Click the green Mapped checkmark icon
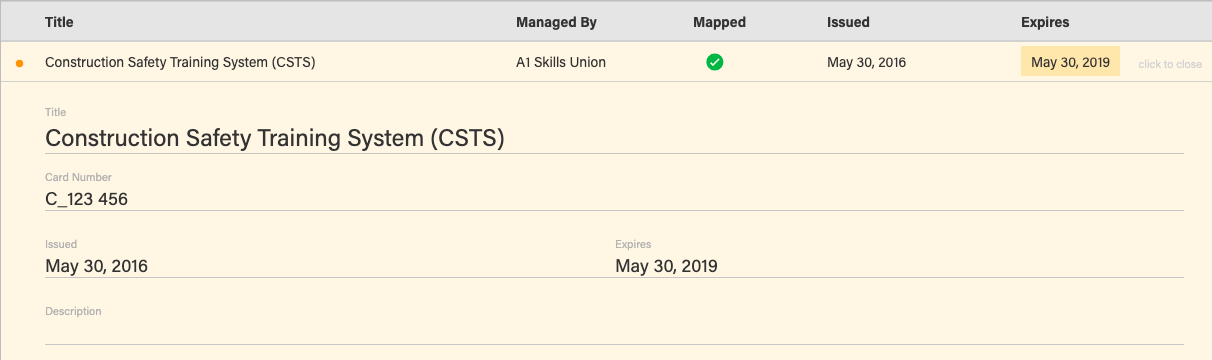 [x=715, y=62]
